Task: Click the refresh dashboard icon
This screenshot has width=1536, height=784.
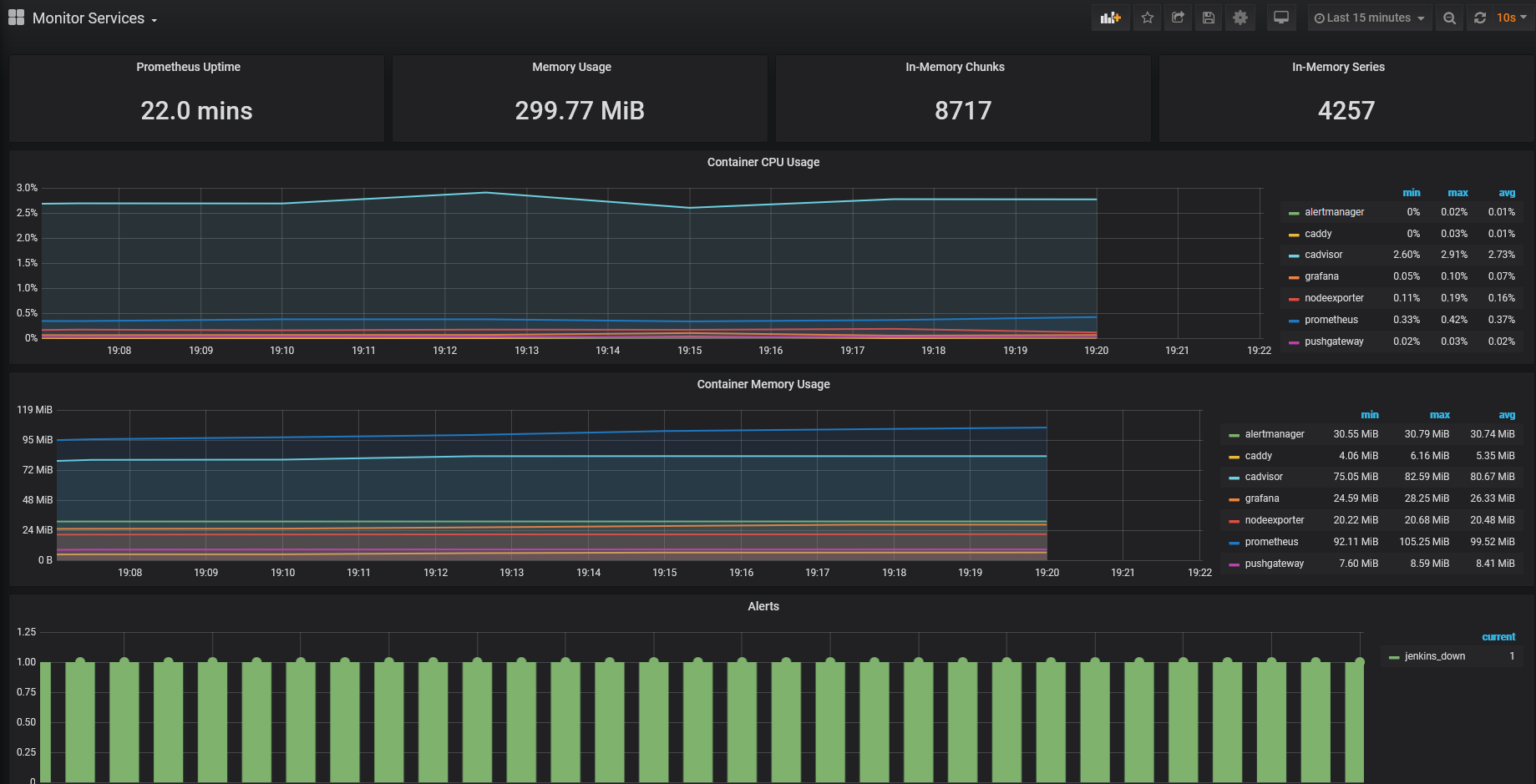Action: pos(1480,18)
